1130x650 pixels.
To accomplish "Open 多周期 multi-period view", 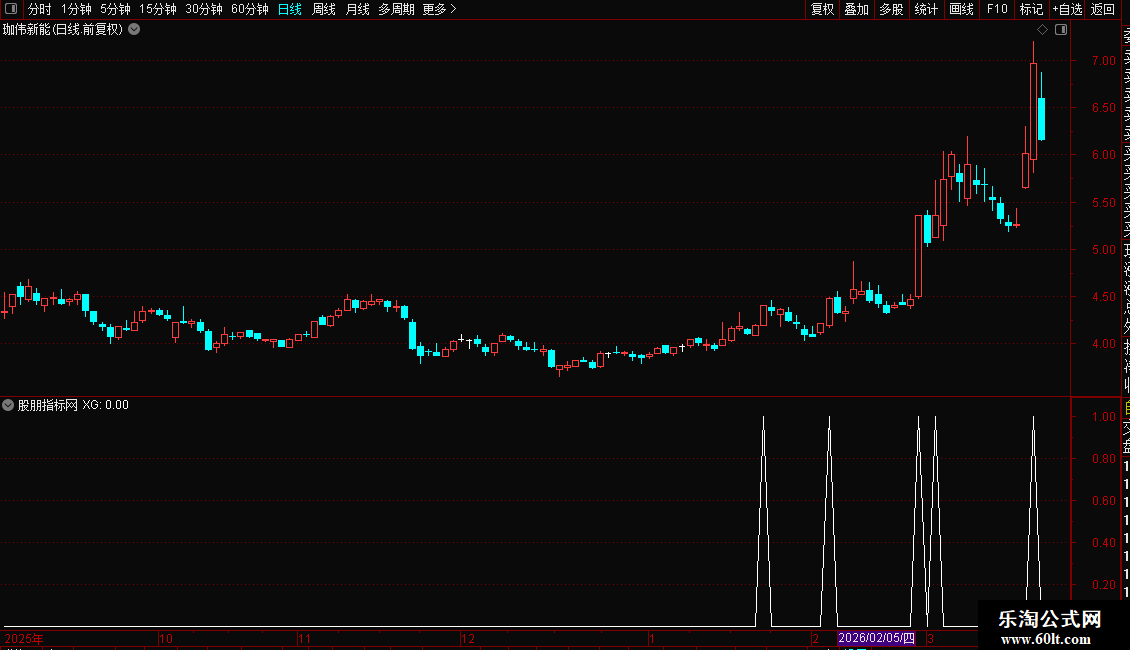I will 396,9.
